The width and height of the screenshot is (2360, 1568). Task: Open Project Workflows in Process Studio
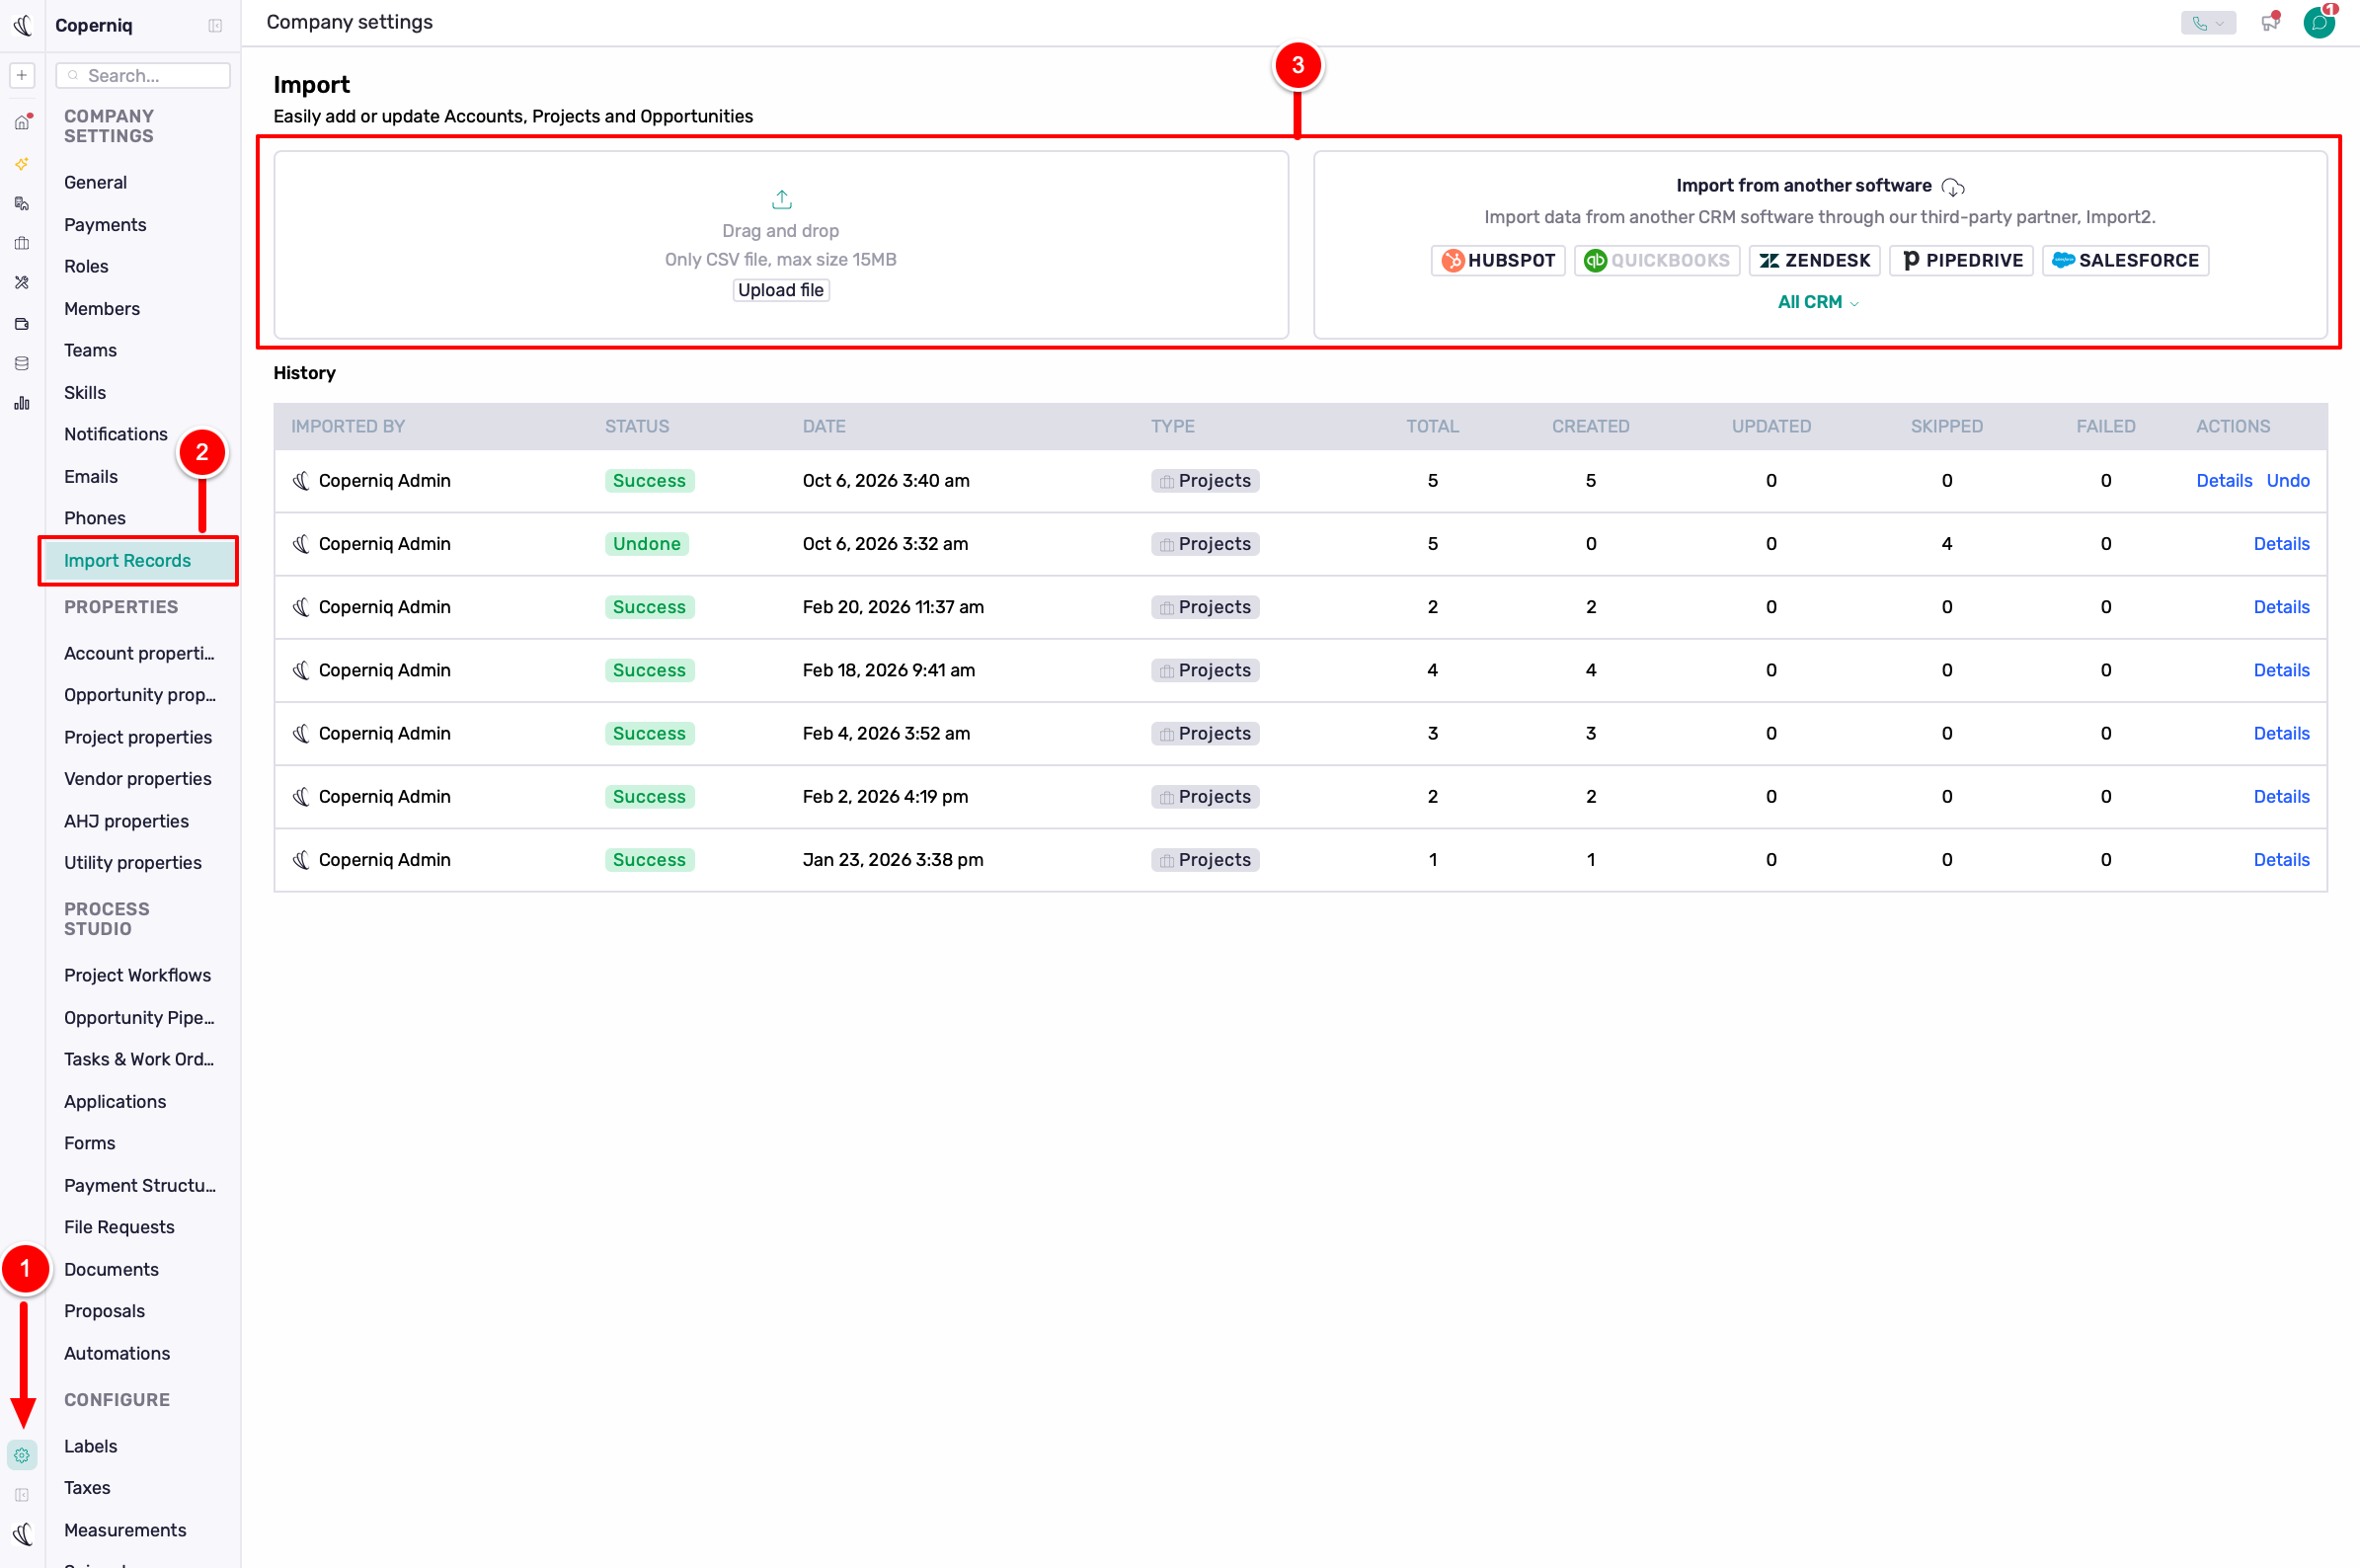138,975
